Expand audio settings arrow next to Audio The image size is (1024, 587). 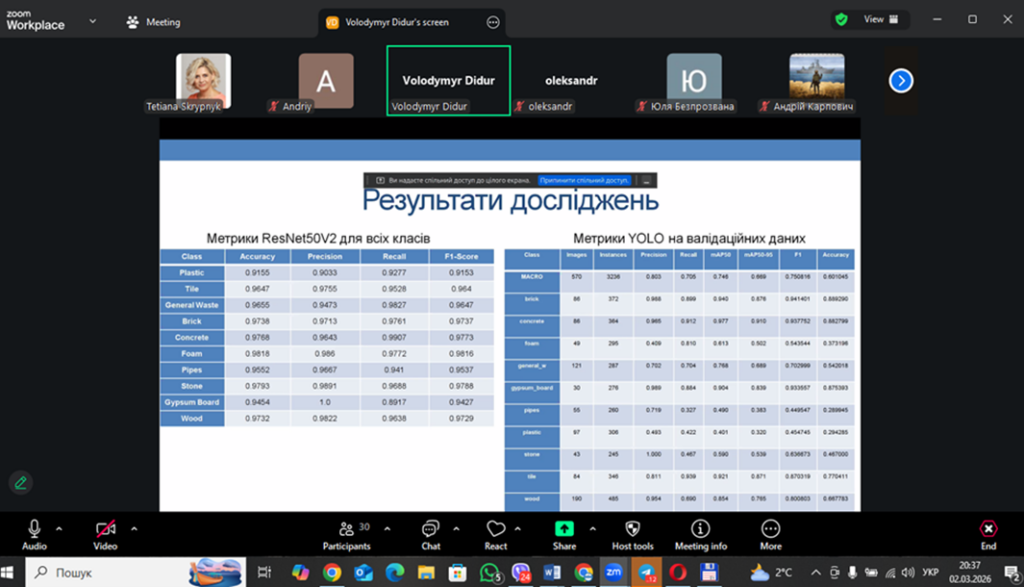point(59,527)
